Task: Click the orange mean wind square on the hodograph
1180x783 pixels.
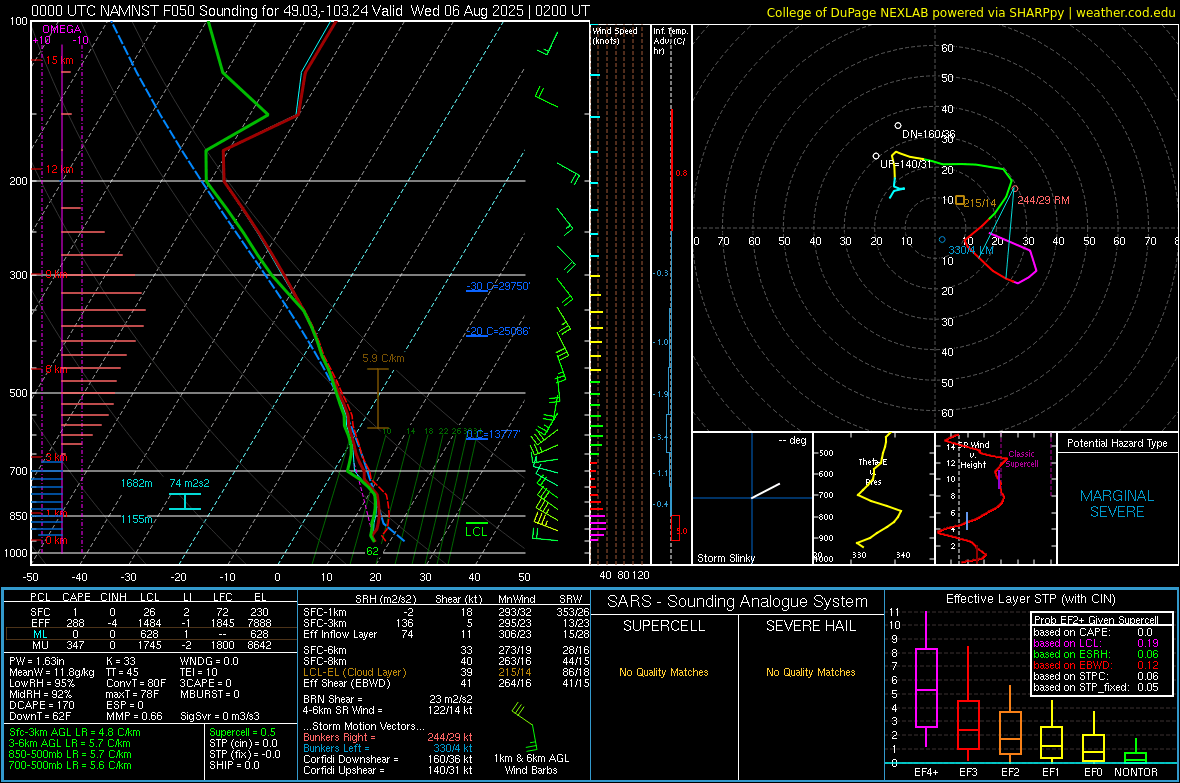Action: 960,200
